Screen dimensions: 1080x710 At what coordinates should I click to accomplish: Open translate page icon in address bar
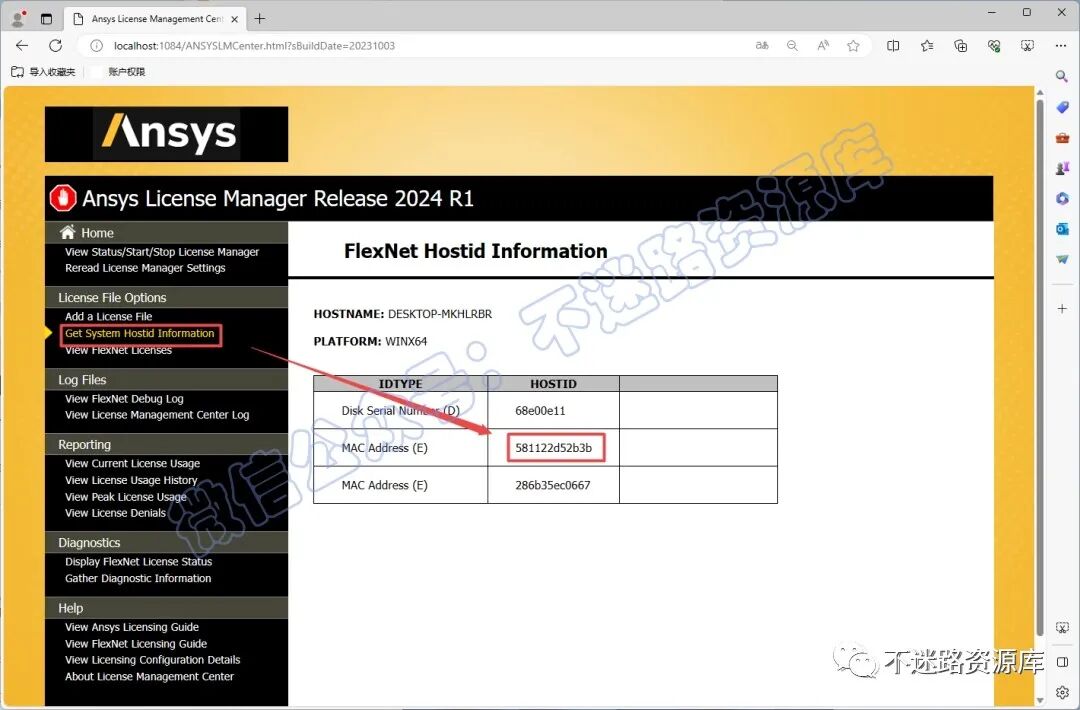point(762,45)
